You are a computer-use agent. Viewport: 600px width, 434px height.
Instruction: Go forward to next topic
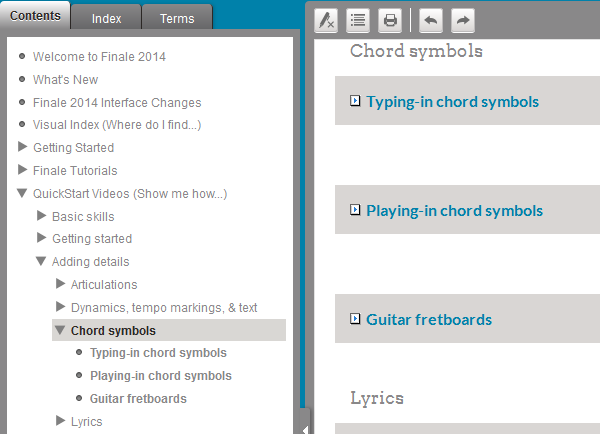pyautogui.click(x=462, y=20)
